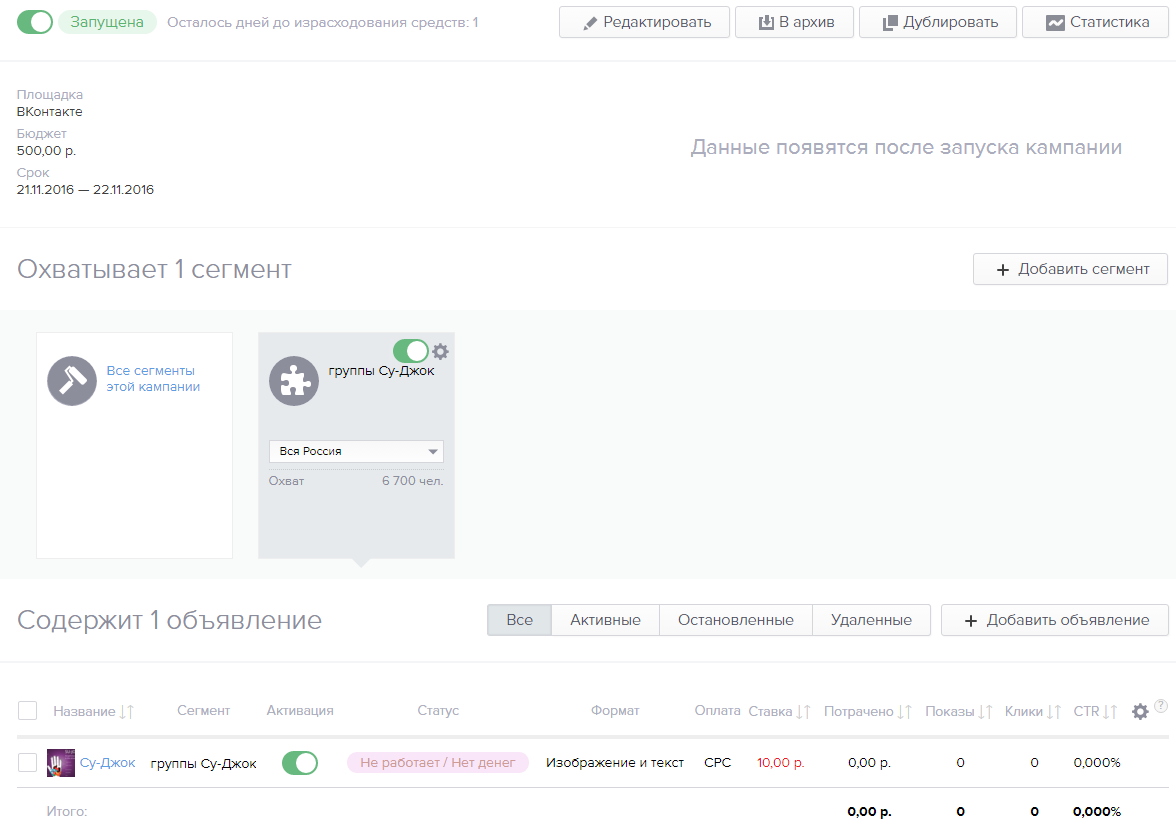Click the ВКонтакте platform value
The image size is (1176, 833).
point(50,112)
